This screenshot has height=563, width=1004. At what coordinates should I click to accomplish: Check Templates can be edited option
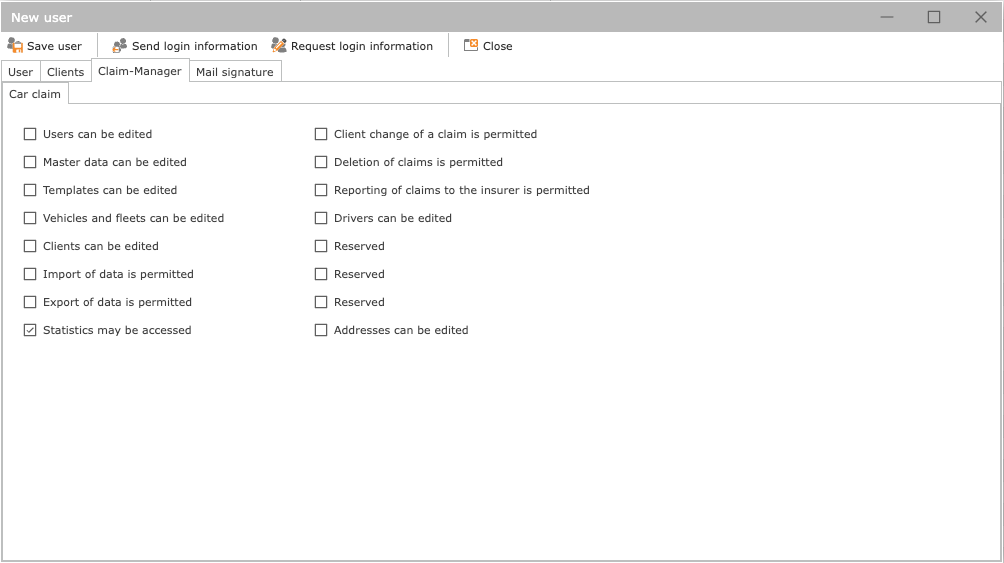30,190
